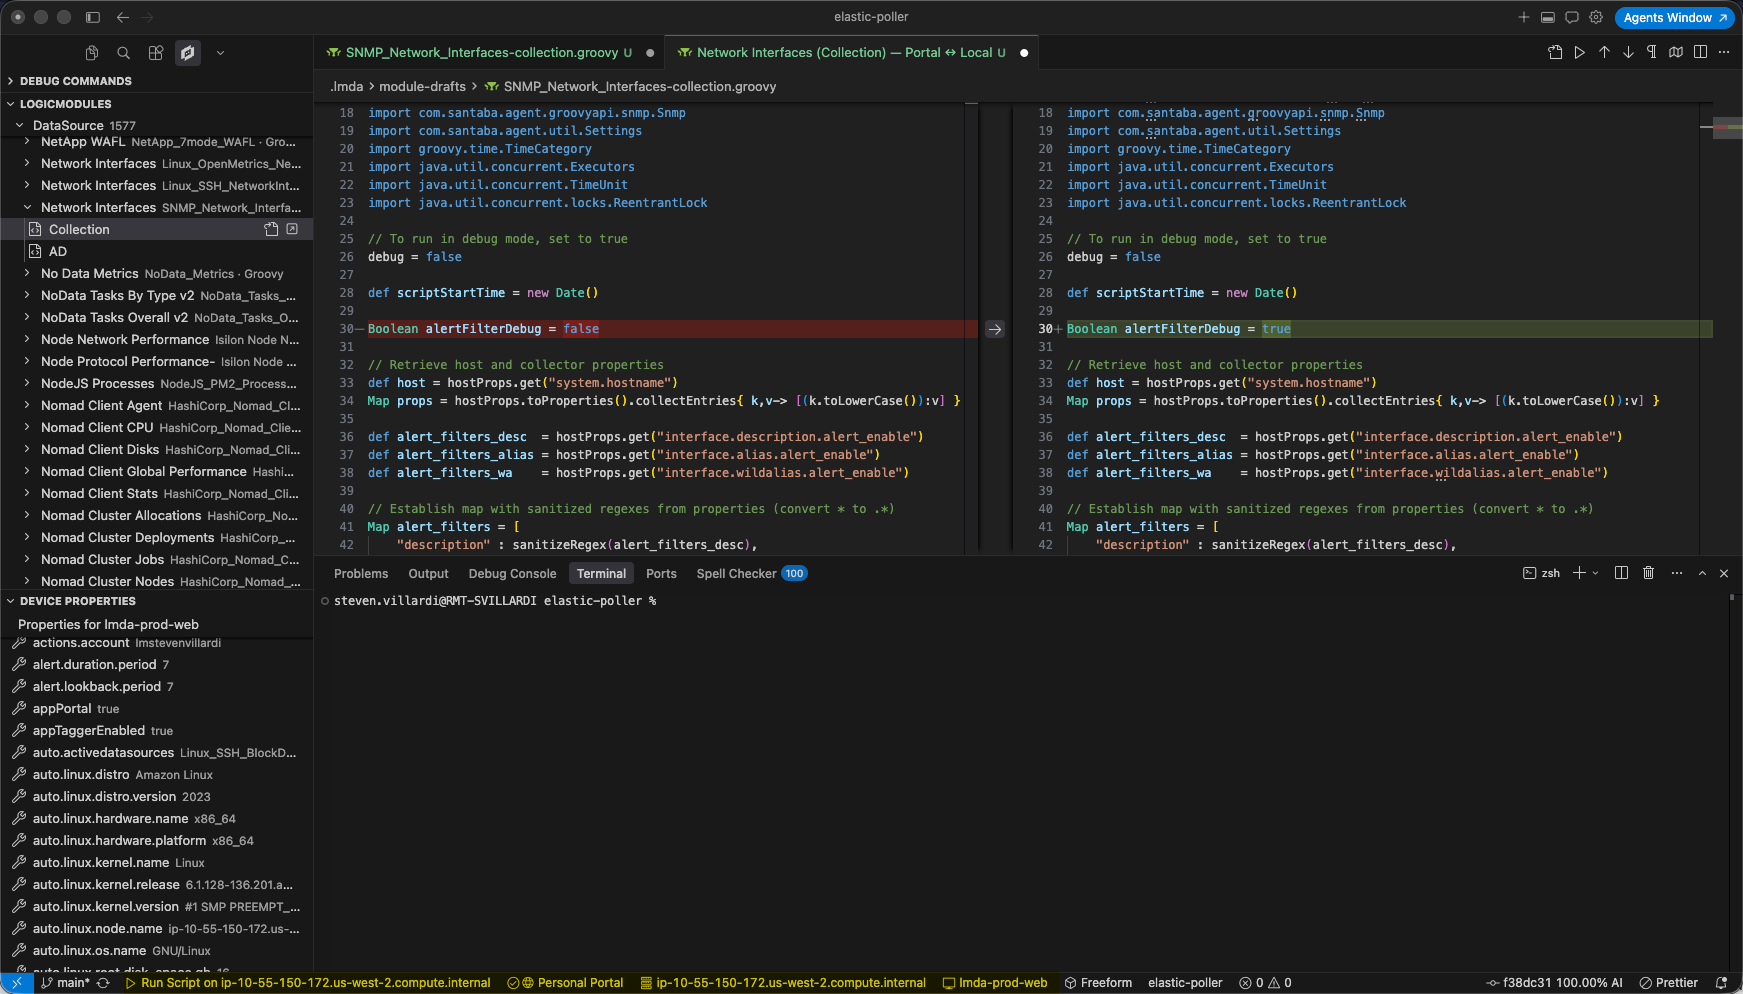Click .lmda folder in breadcrumb
The width and height of the screenshot is (1743, 994).
[347, 87]
